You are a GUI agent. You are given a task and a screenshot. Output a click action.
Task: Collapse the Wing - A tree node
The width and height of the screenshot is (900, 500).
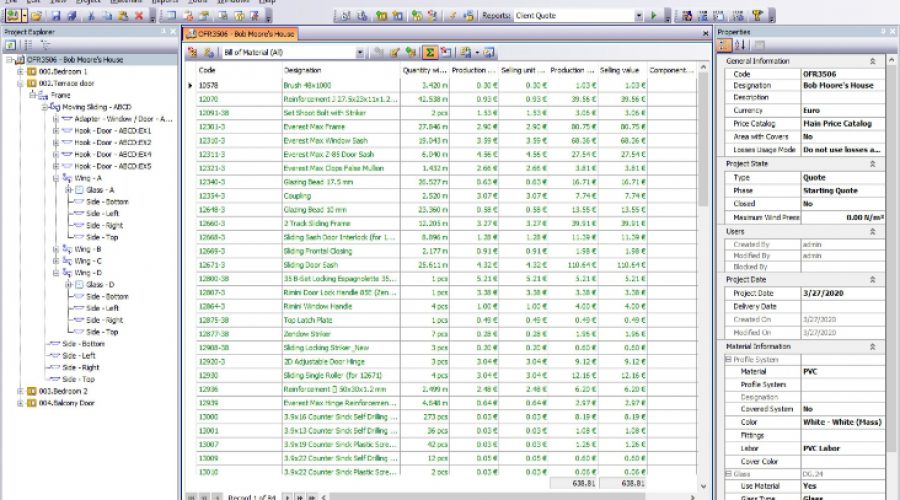tap(56, 179)
